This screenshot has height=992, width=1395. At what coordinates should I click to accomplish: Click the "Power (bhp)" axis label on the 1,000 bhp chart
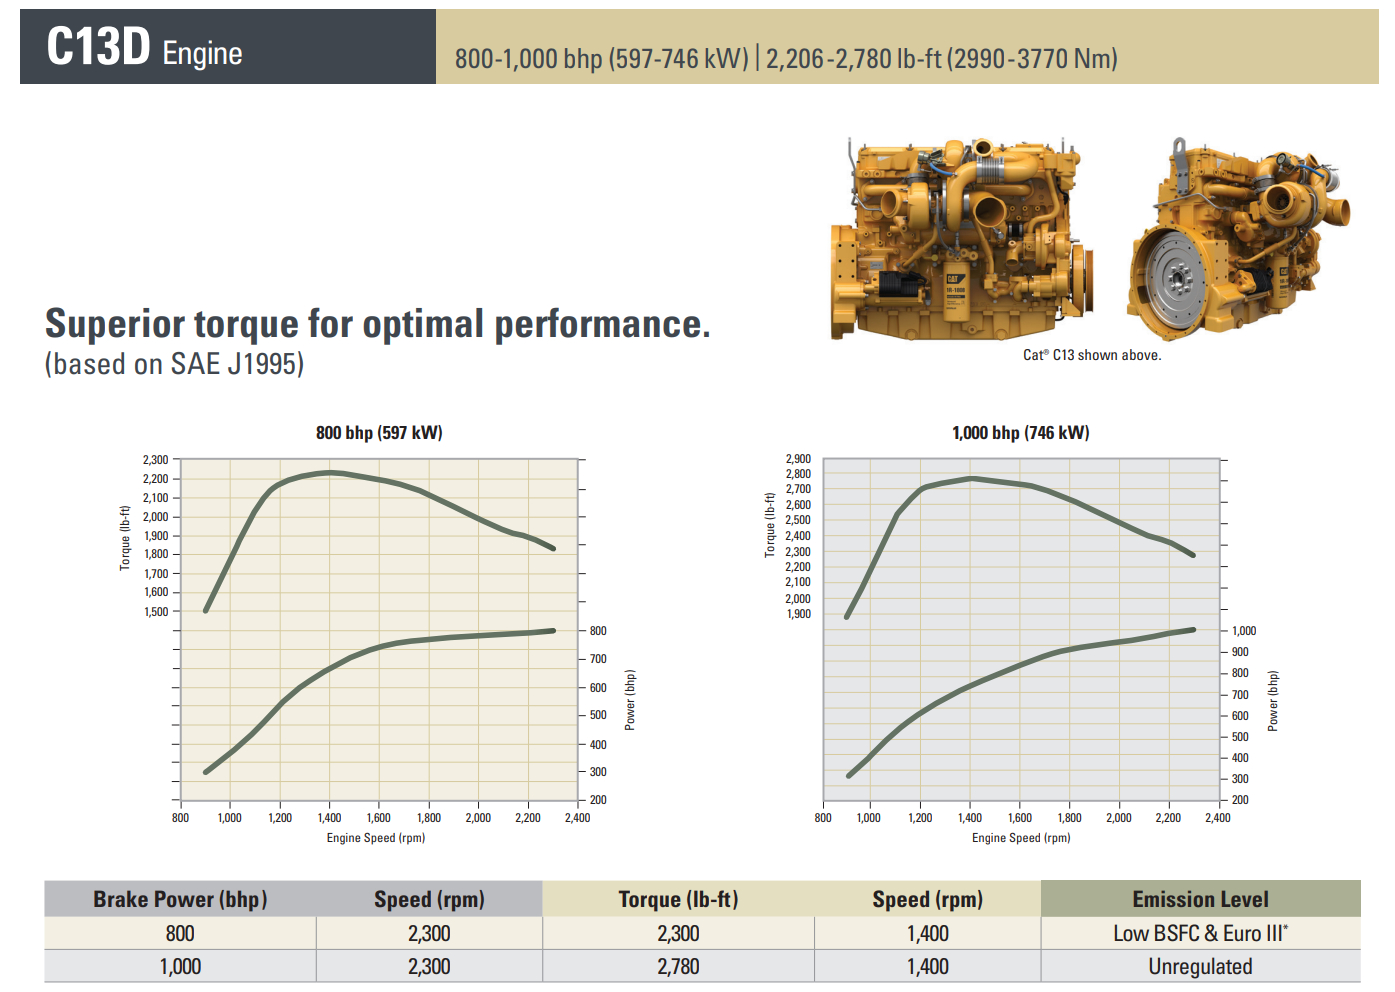click(1273, 701)
